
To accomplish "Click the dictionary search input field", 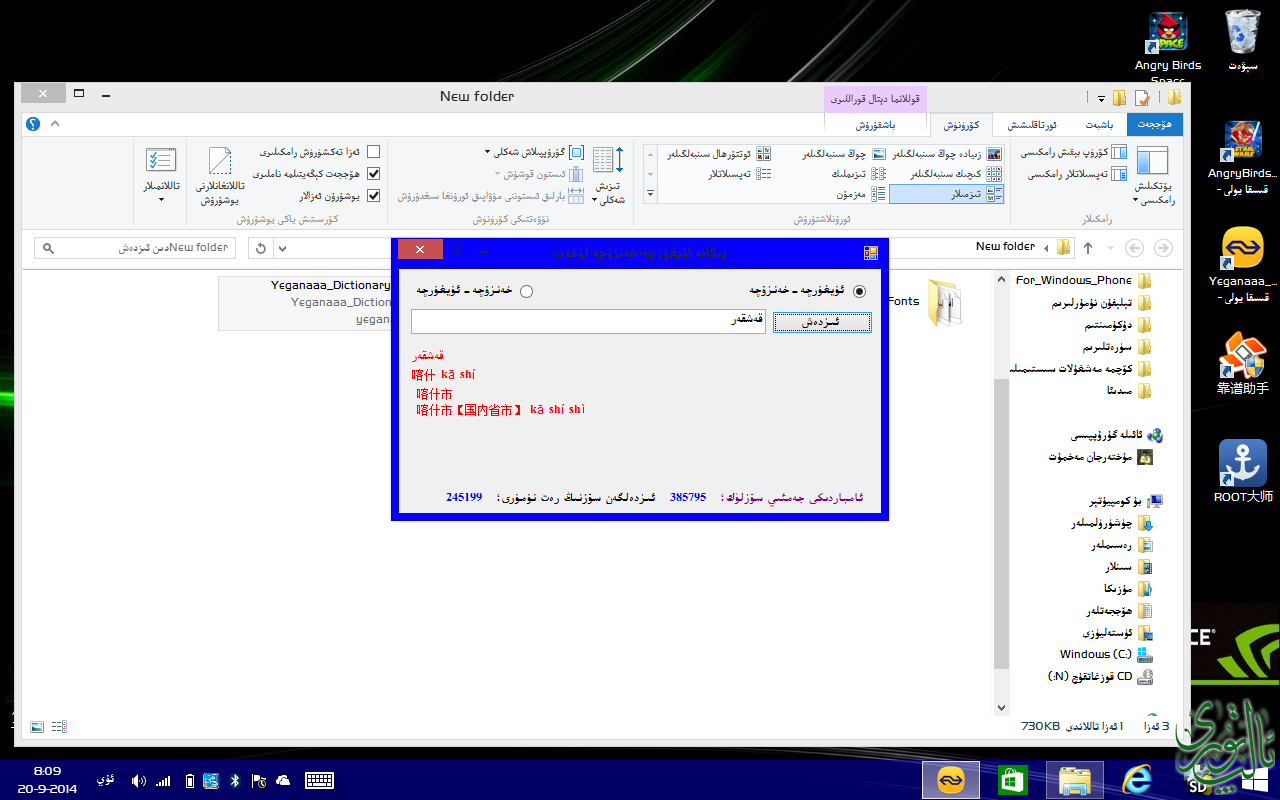I will click(588, 321).
